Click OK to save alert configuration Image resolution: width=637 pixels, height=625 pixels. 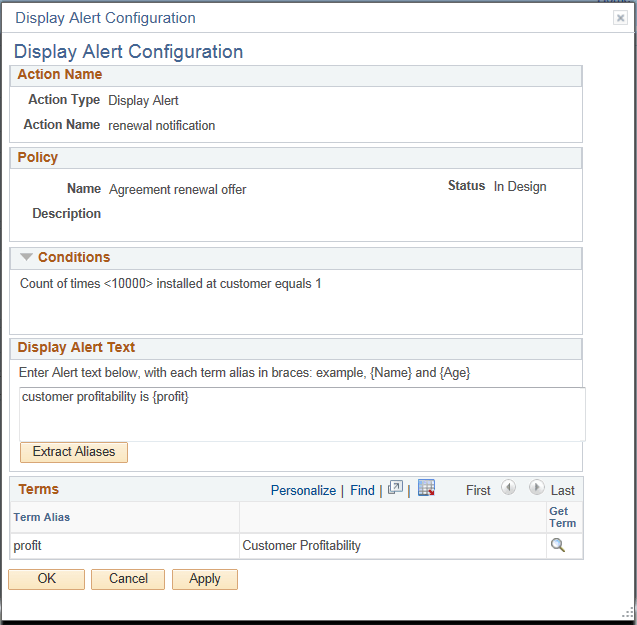46,579
